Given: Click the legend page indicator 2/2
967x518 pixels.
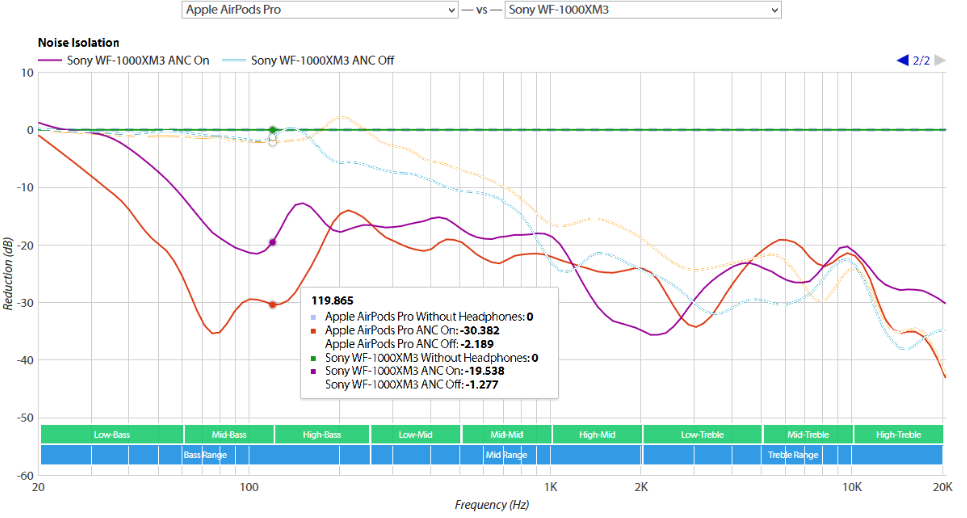Looking at the screenshot, I should click(921, 60).
